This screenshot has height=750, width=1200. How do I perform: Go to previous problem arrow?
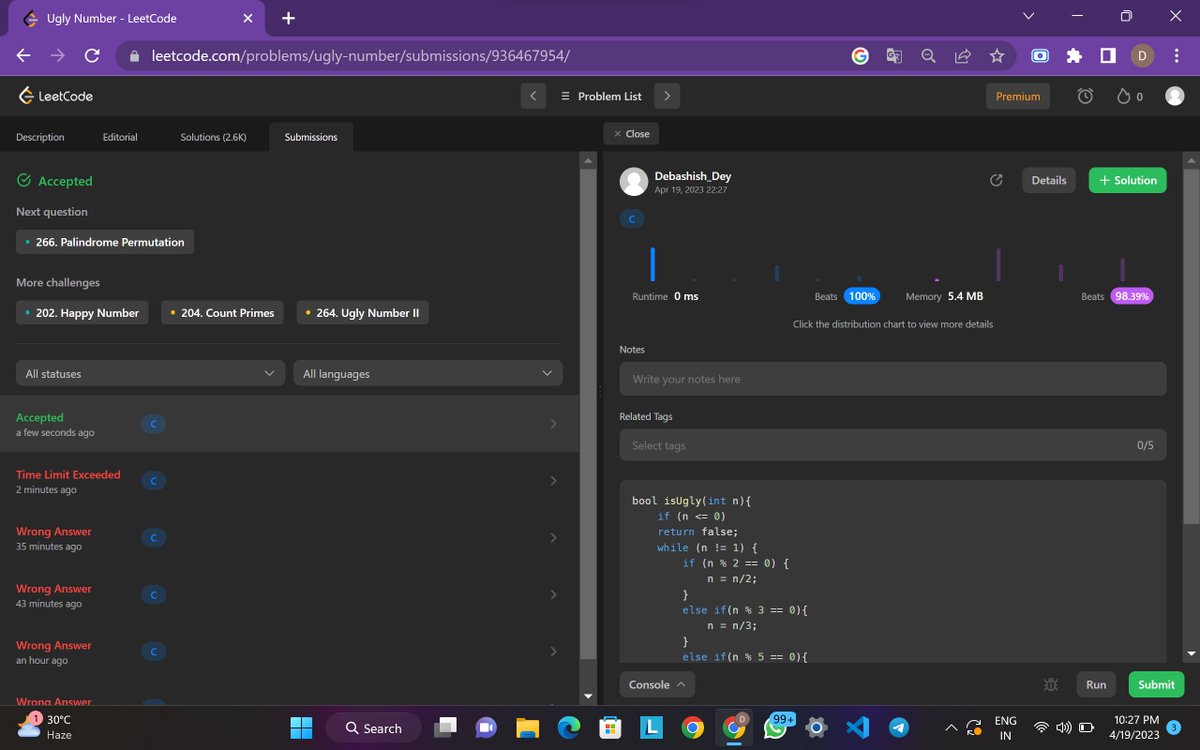pyautogui.click(x=533, y=96)
